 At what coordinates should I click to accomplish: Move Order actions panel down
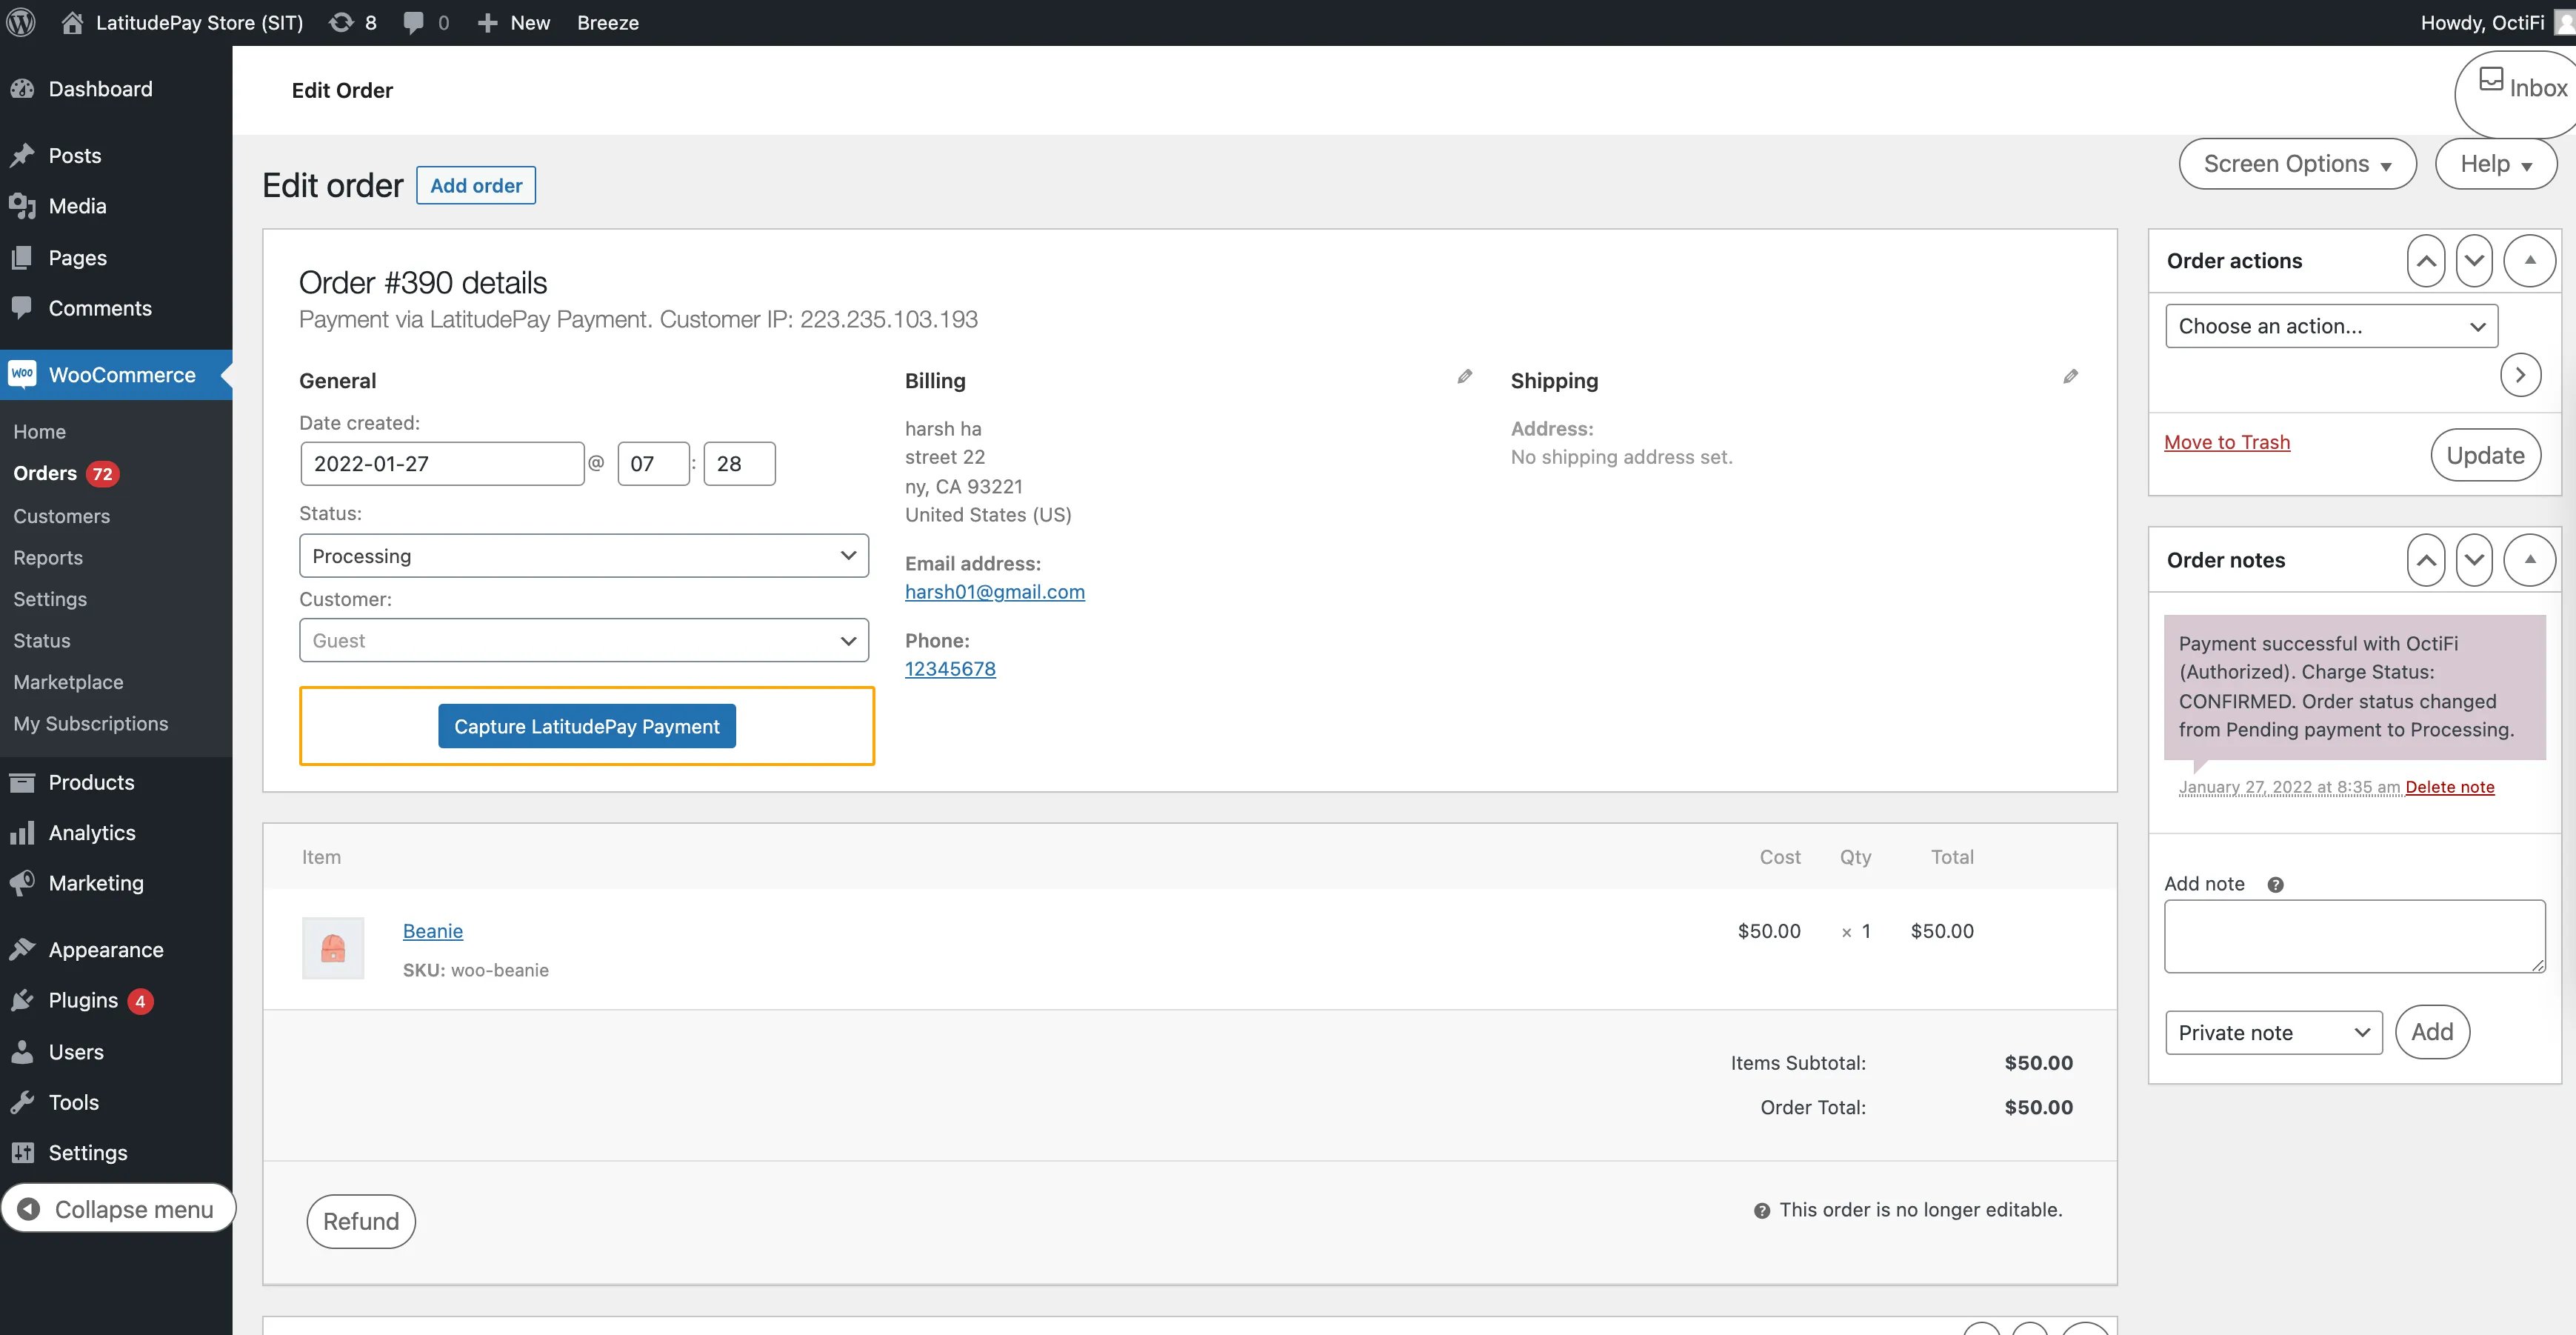click(2474, 260)
